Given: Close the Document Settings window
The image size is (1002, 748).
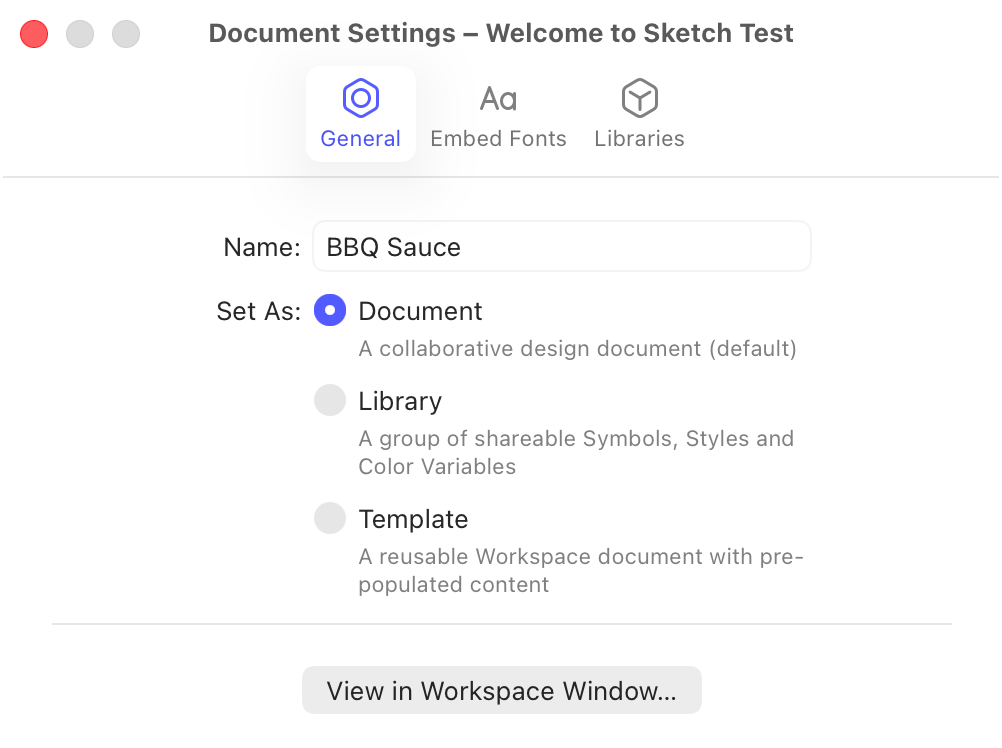Looking at the screenshot, I should point(34,34).
